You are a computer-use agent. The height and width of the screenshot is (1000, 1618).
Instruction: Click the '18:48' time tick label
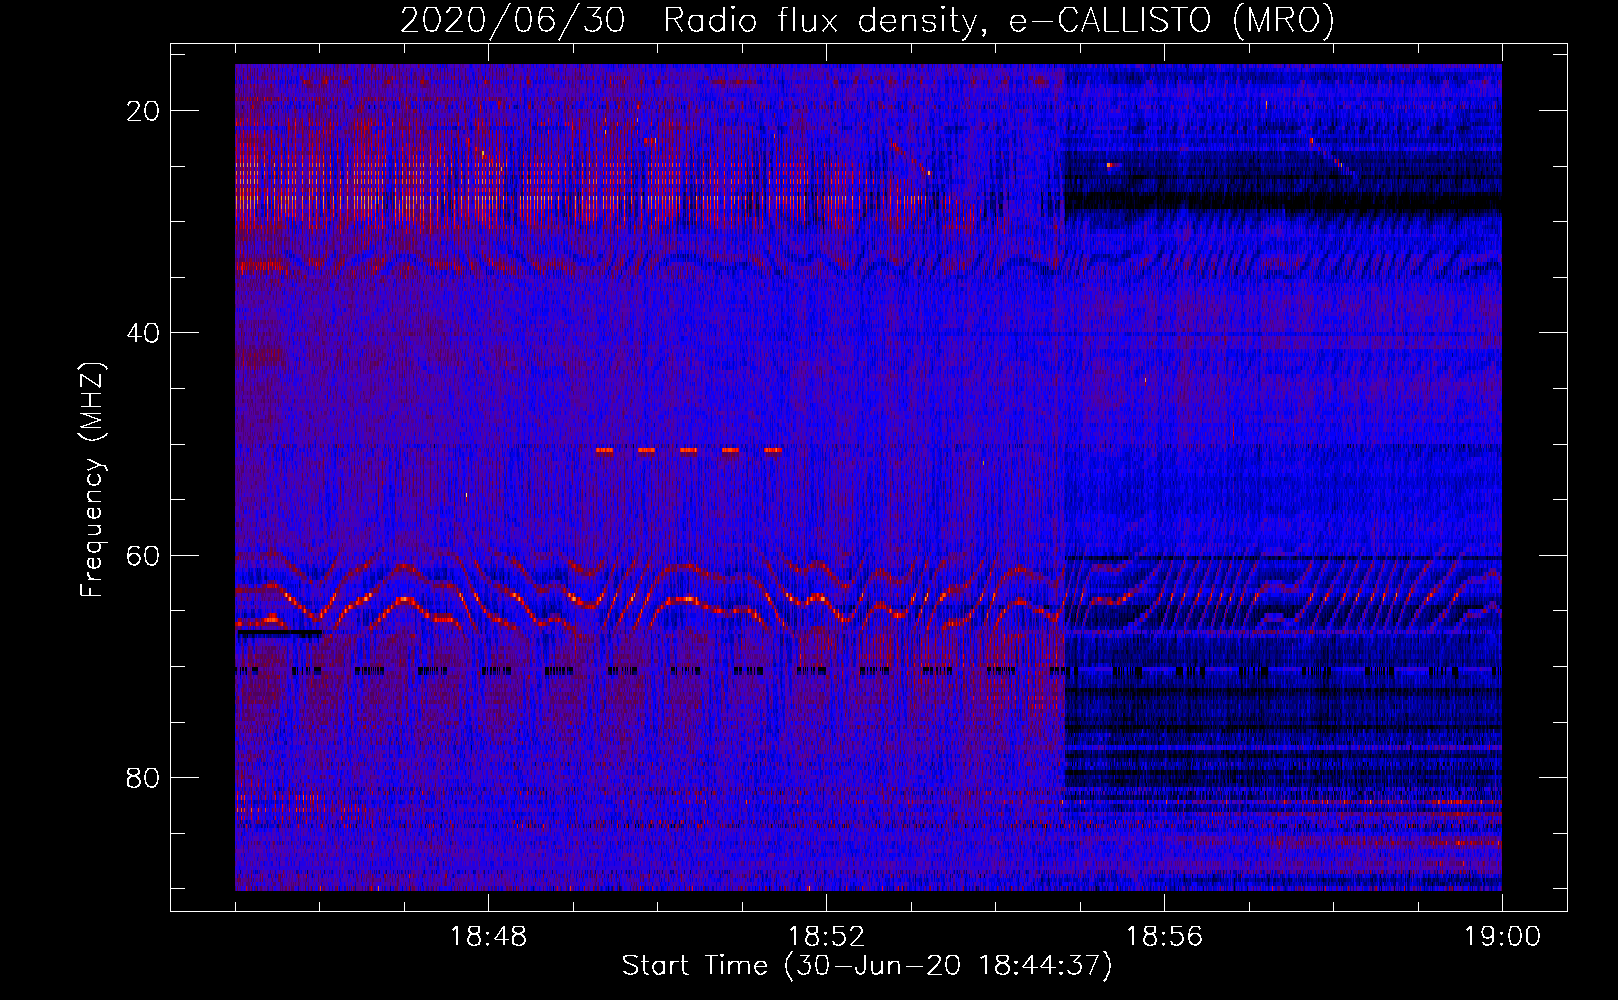coord(488,937)
